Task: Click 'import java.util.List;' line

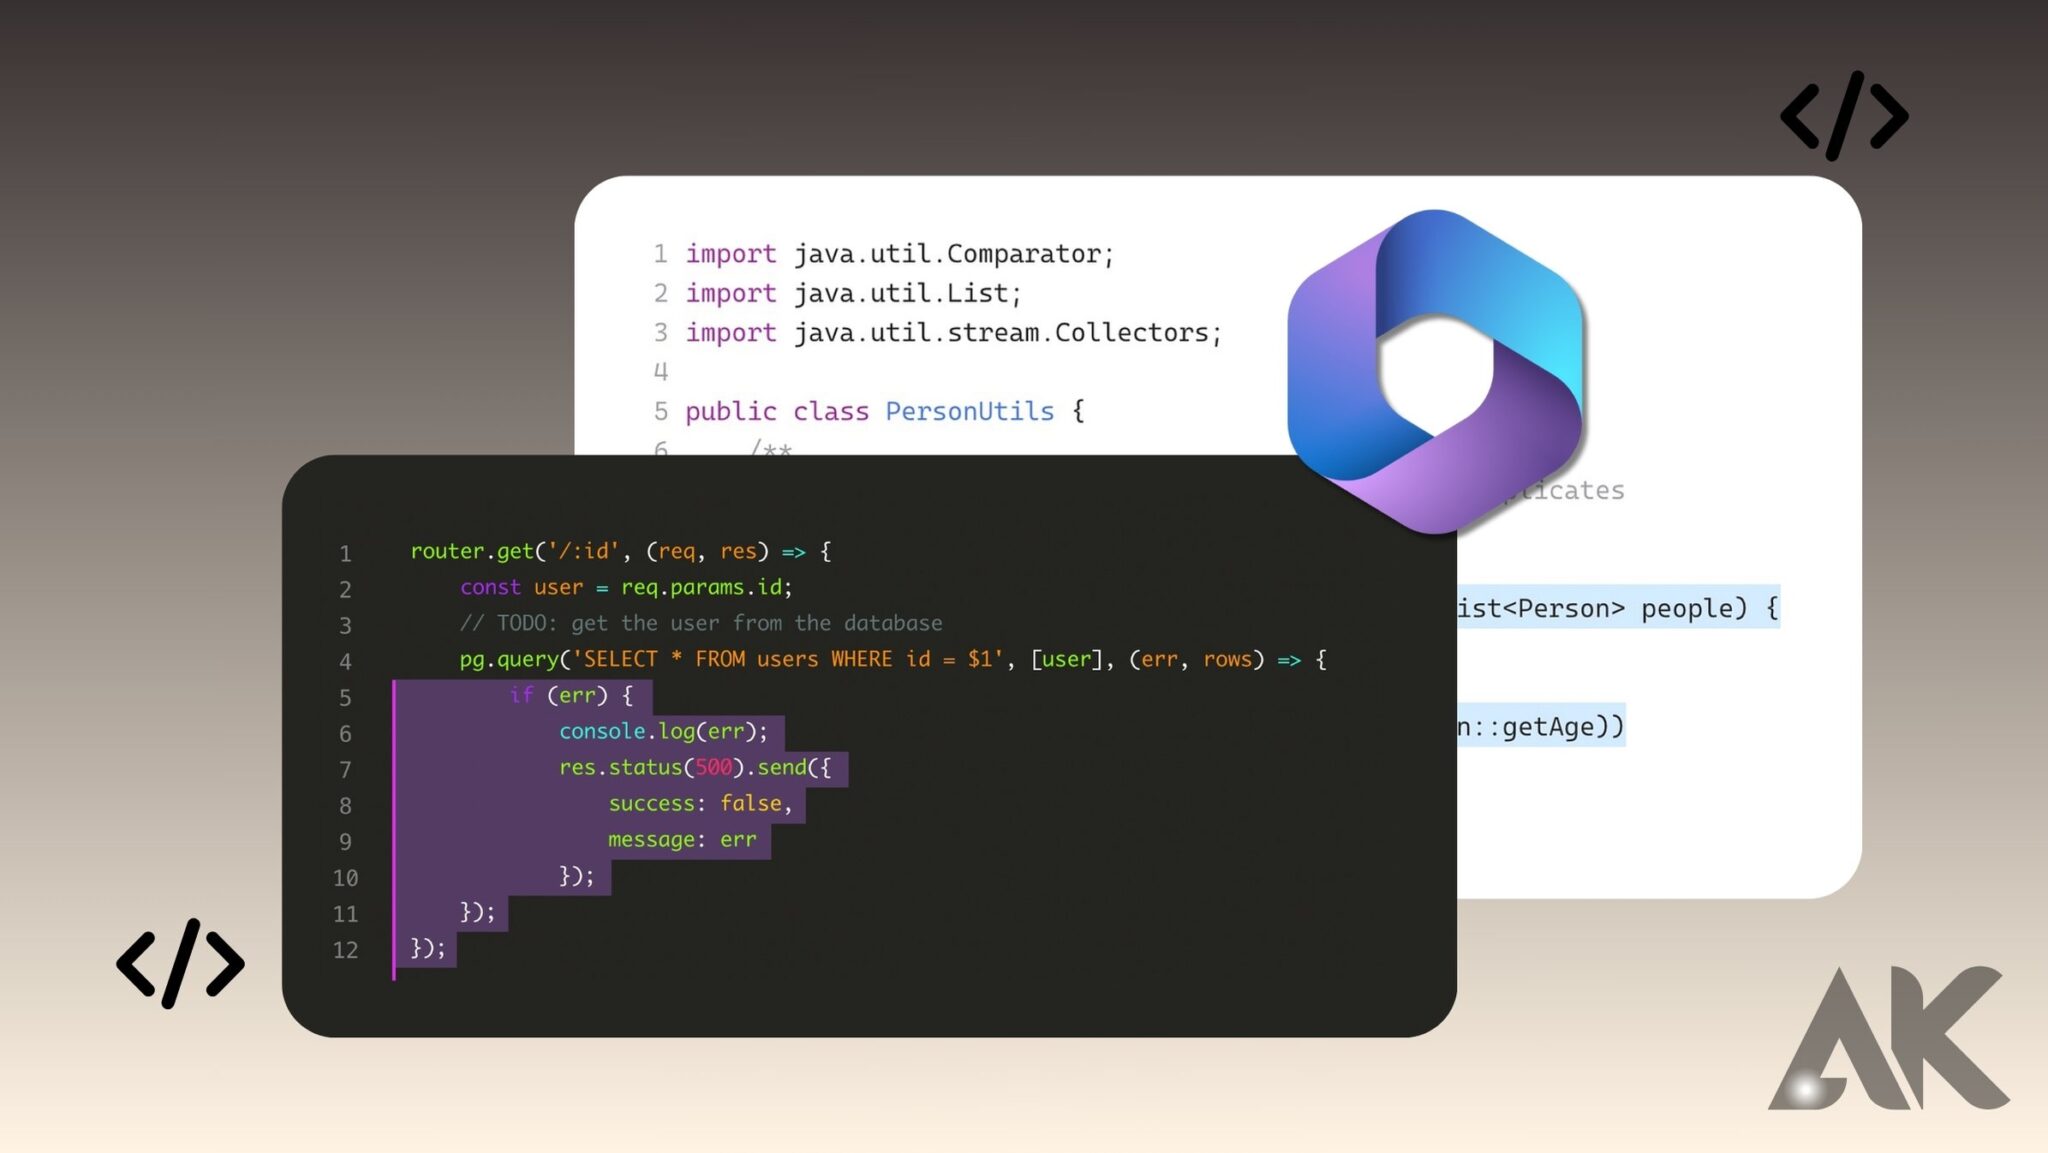Action: pyautogui.click(x=852, y=293)
